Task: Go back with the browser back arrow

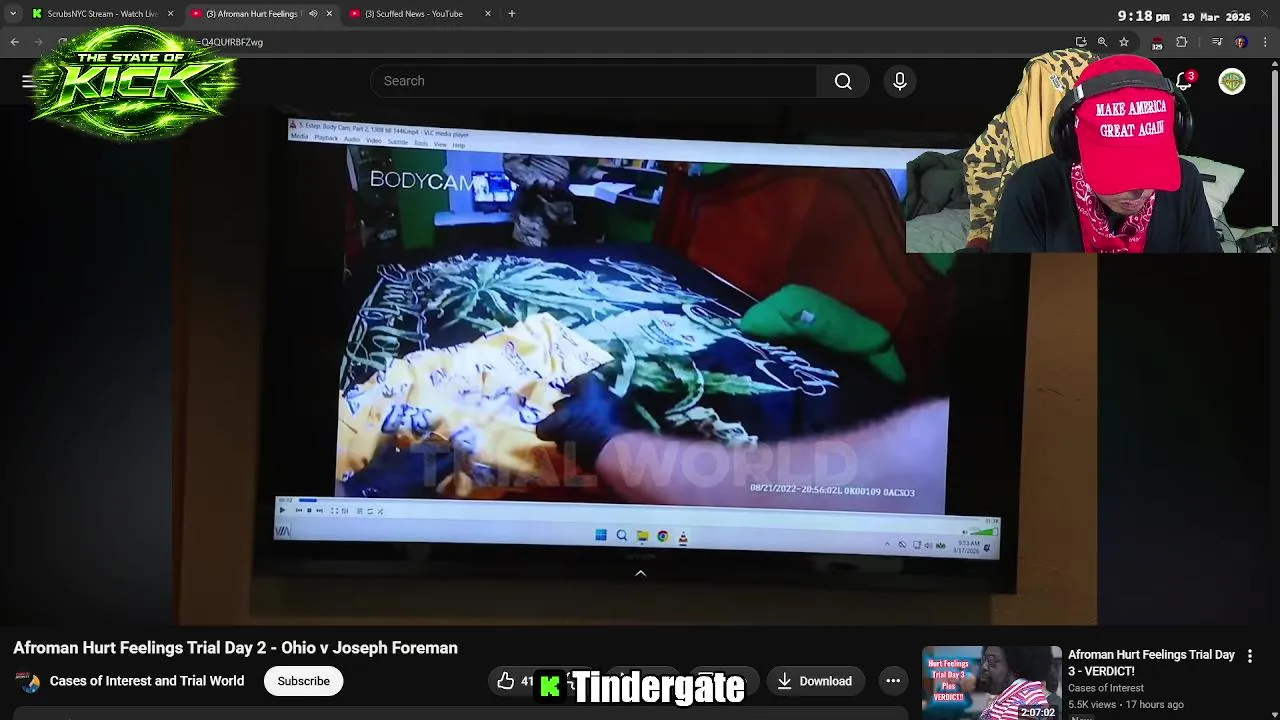Action: point(15,42)
